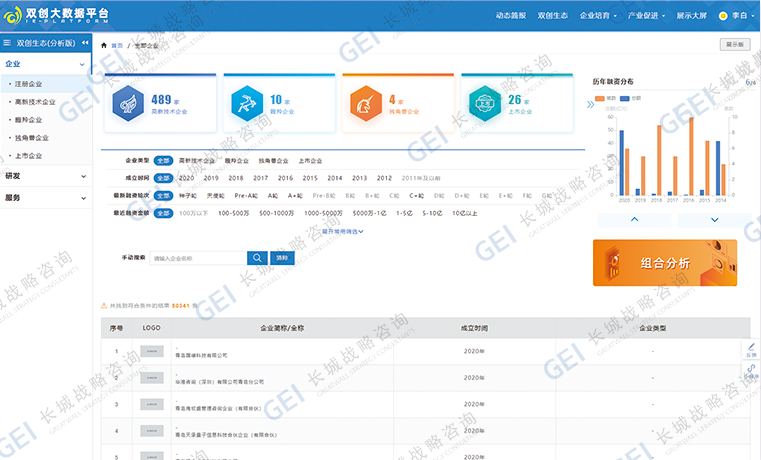Expand 展开常用筛选 filter options
761x460 pixels.
343,231
